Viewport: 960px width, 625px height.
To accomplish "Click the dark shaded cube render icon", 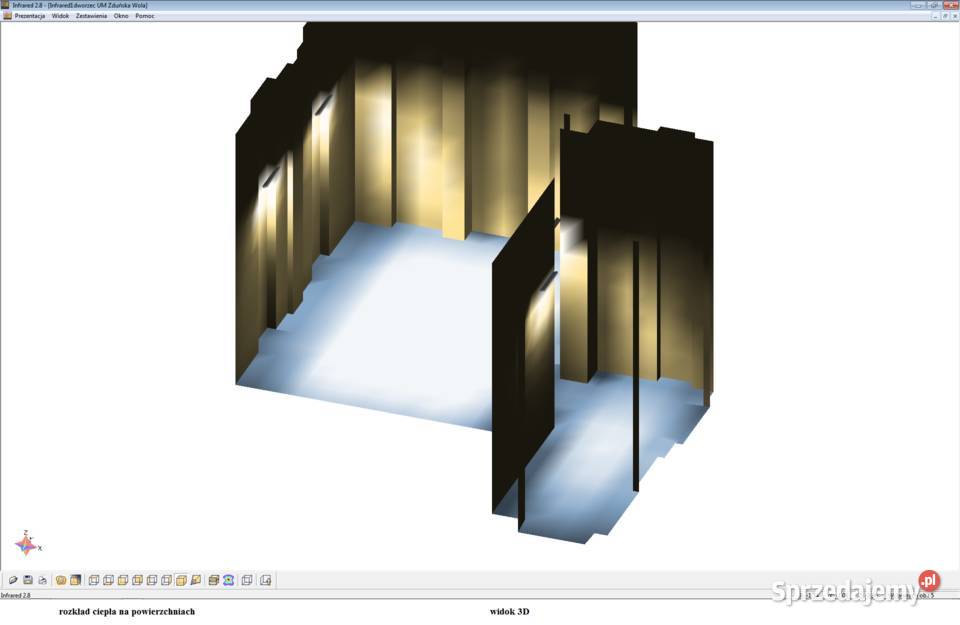I will pos(75,580).
